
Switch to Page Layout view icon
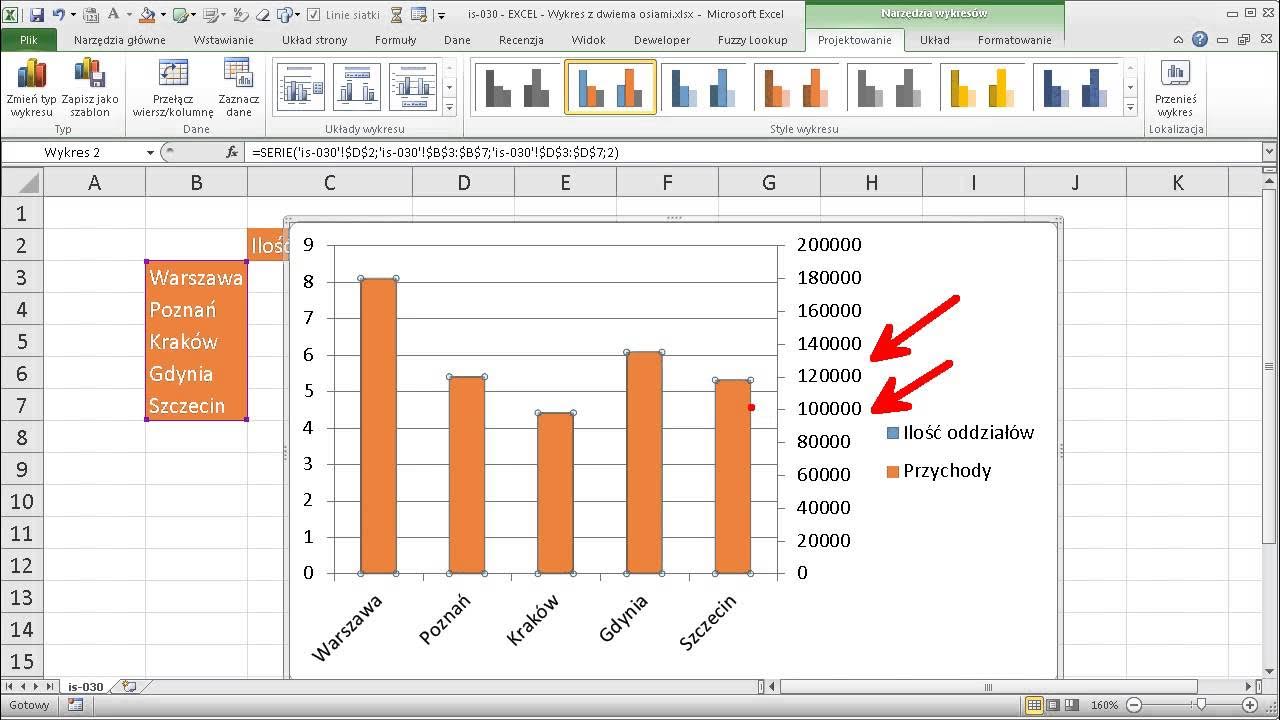[1053, 705]
